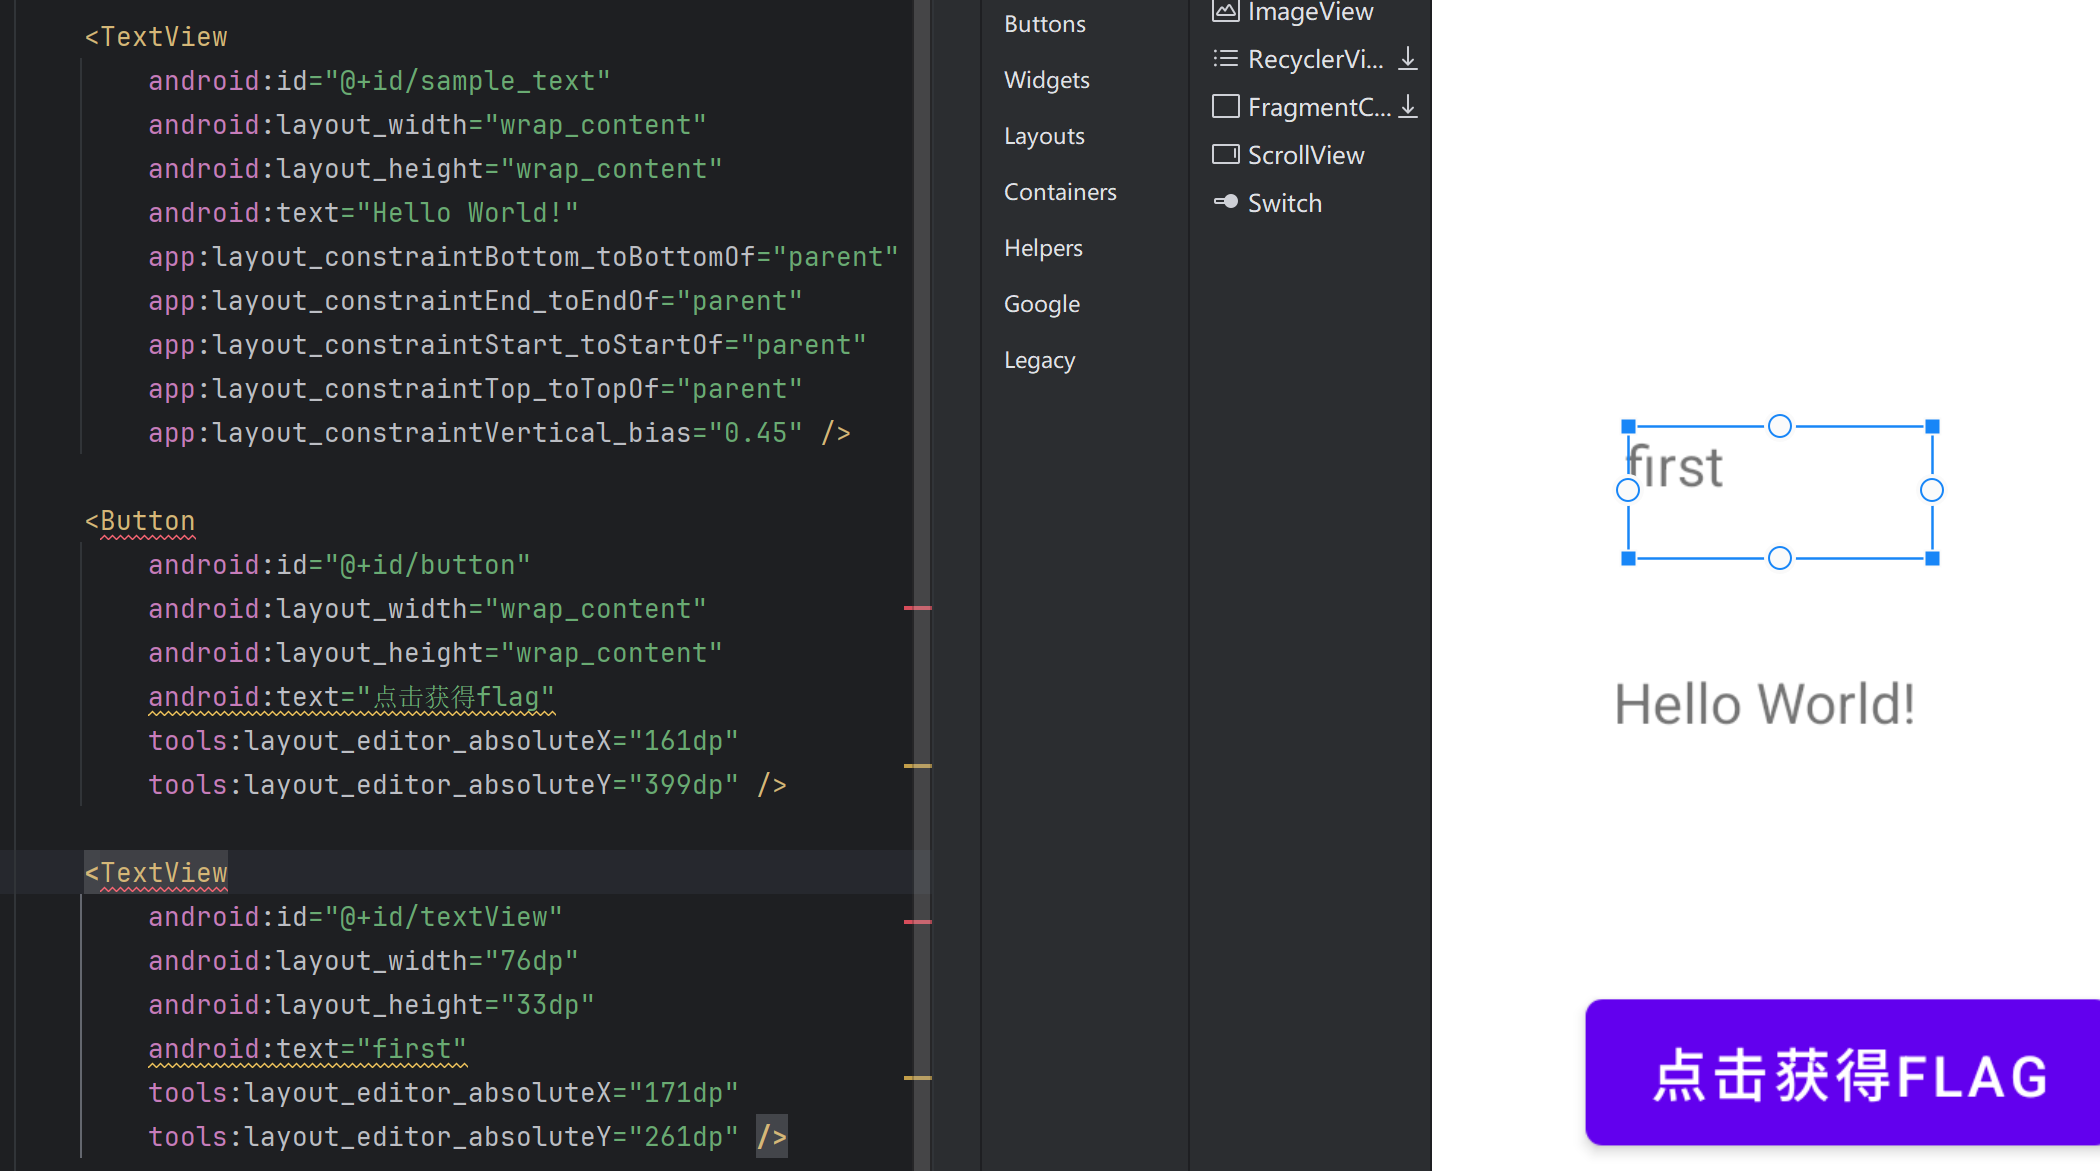This screenshot has width=2100, height=1171.
Task: Open the Google palette category
Action: point(1041,304)
